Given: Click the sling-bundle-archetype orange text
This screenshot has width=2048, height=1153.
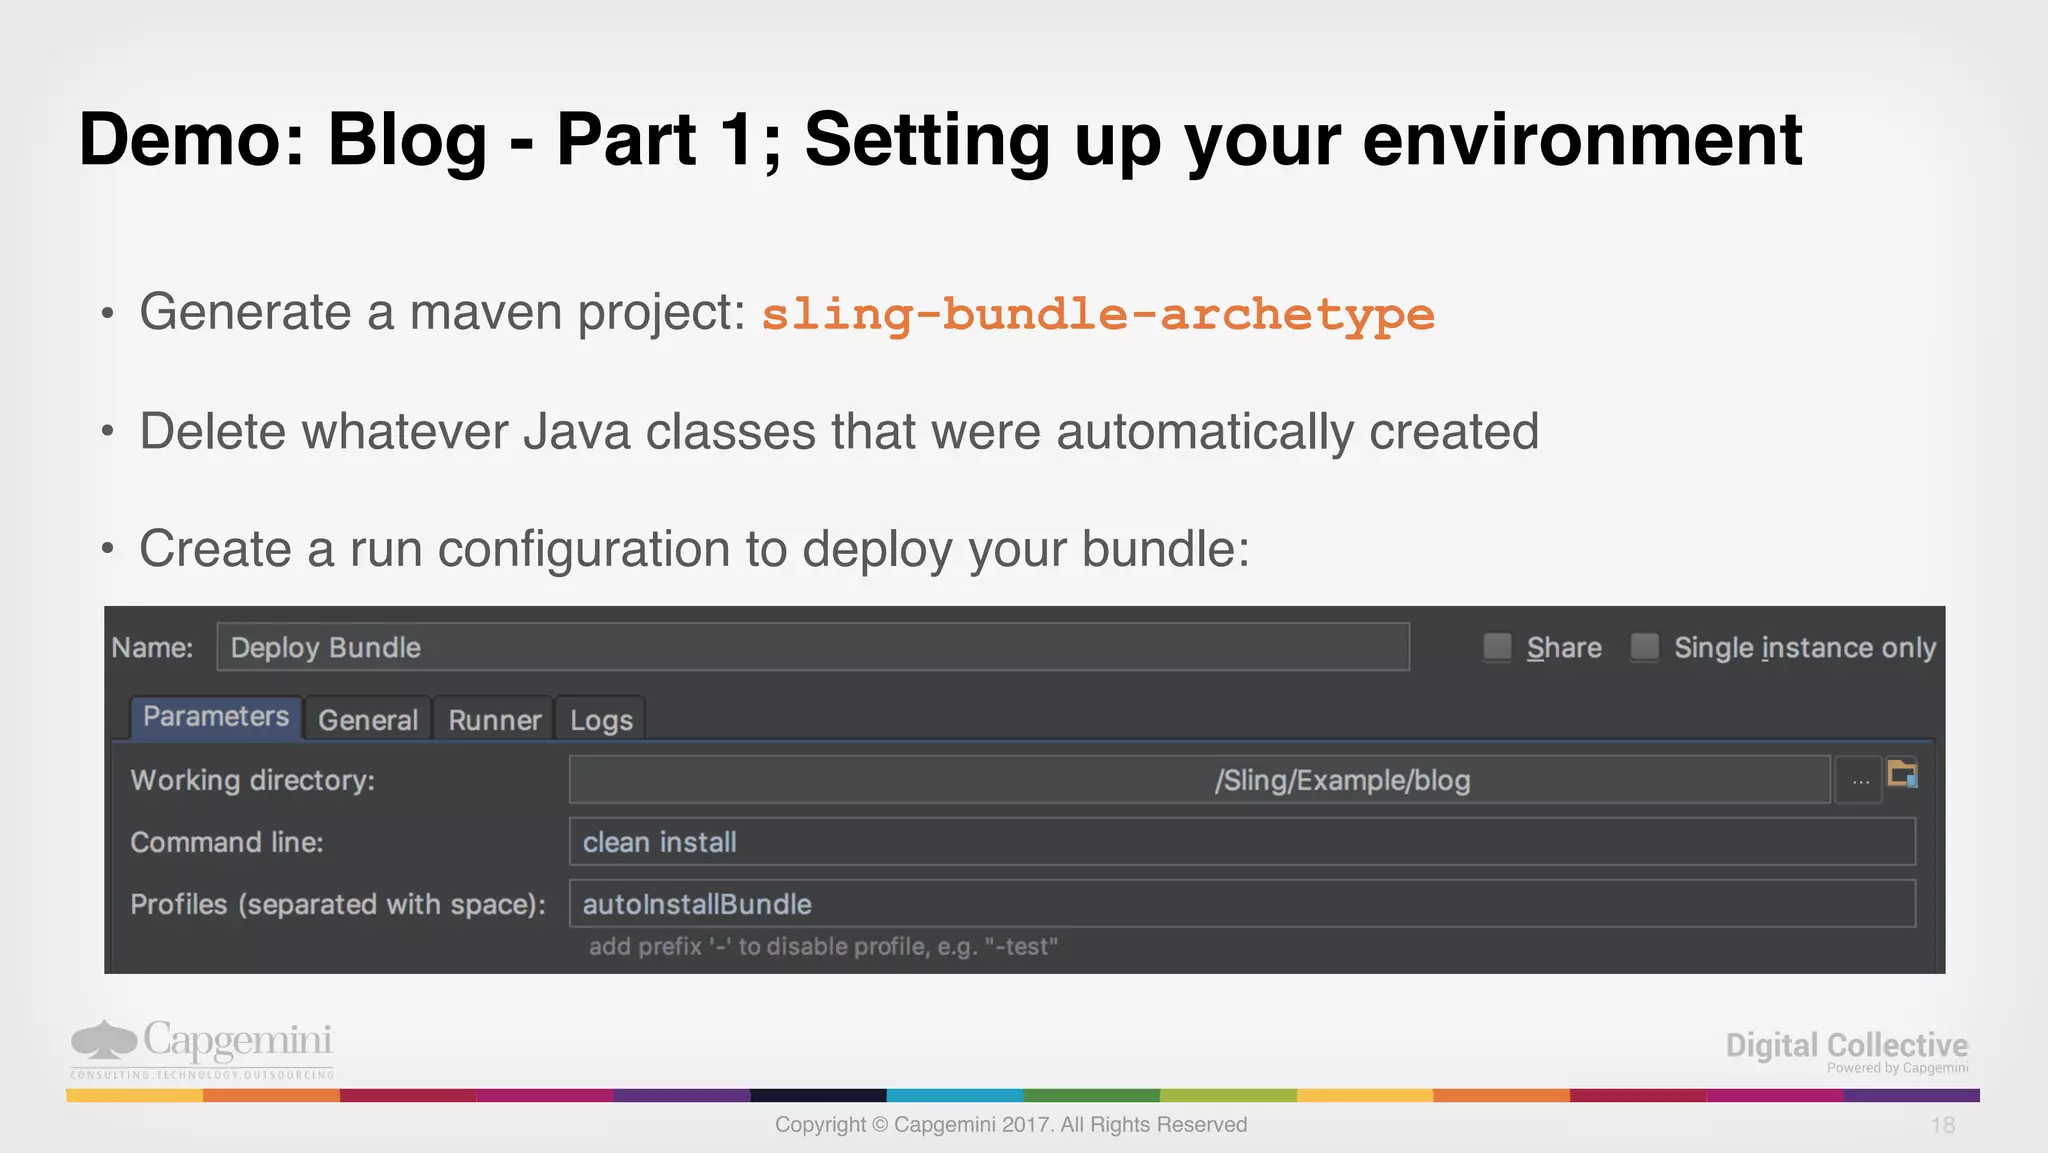Looking at the screenshot, I should [x=1098, y=315].
